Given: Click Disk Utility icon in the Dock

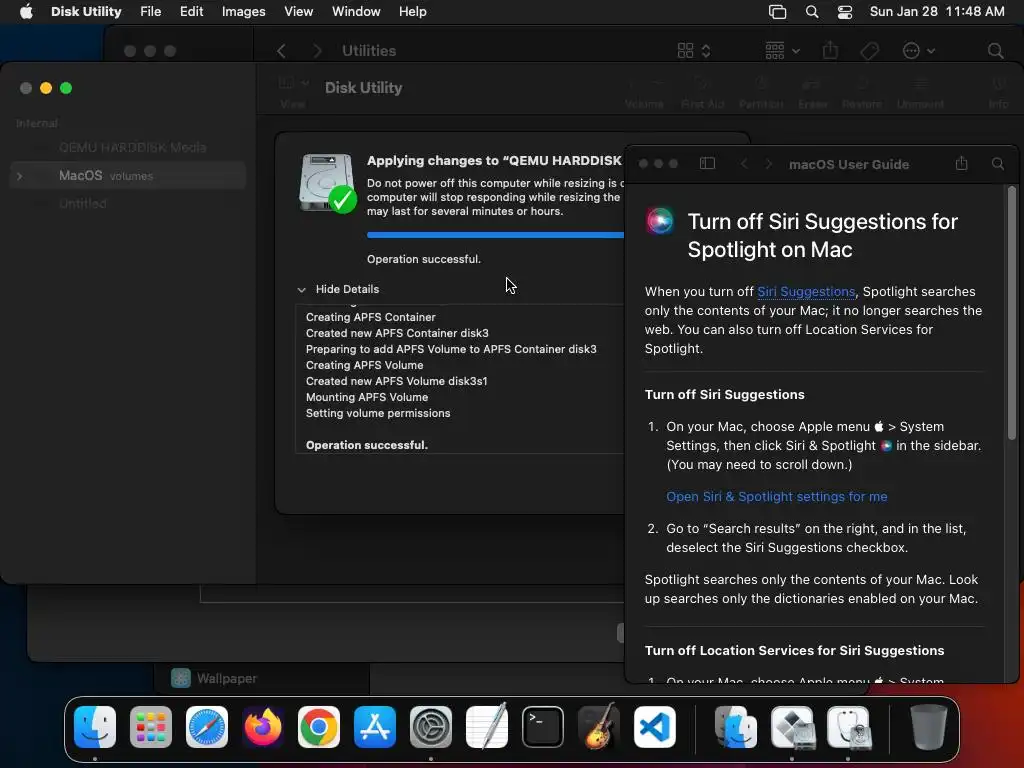Looking at the screenshot, I should click(x=848, y=727).
